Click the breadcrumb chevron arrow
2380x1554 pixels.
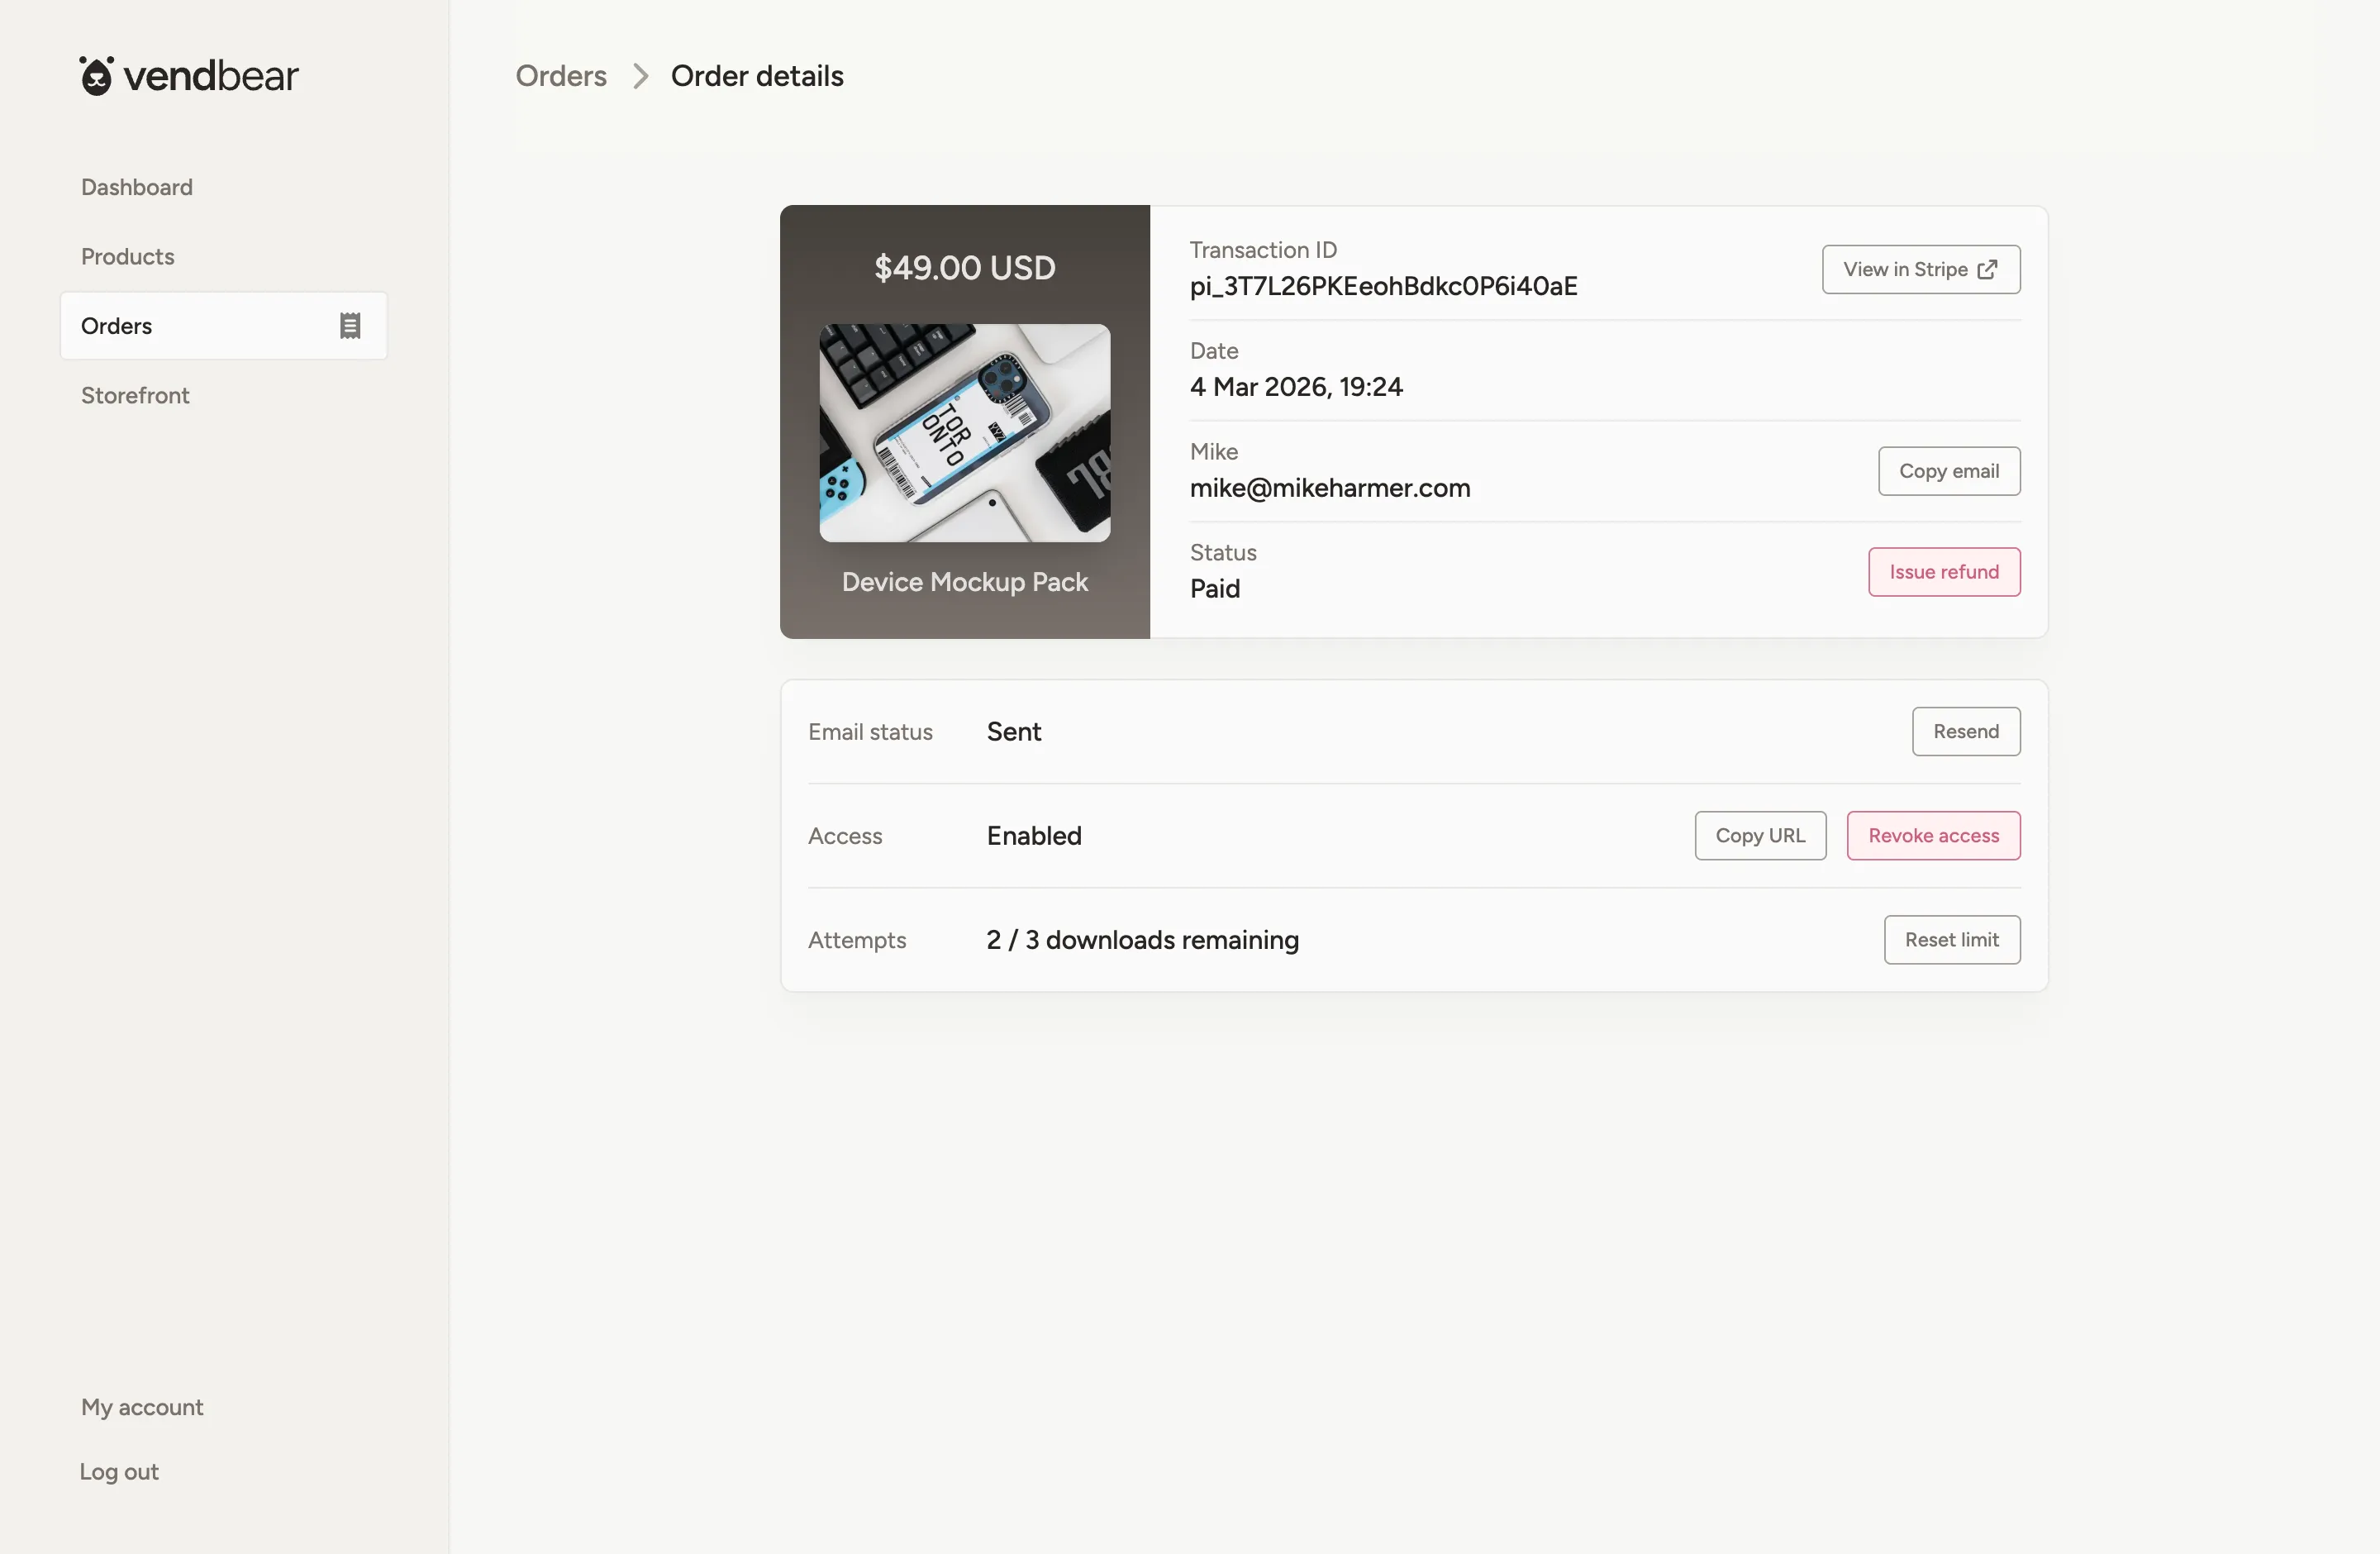coord(639,76)
